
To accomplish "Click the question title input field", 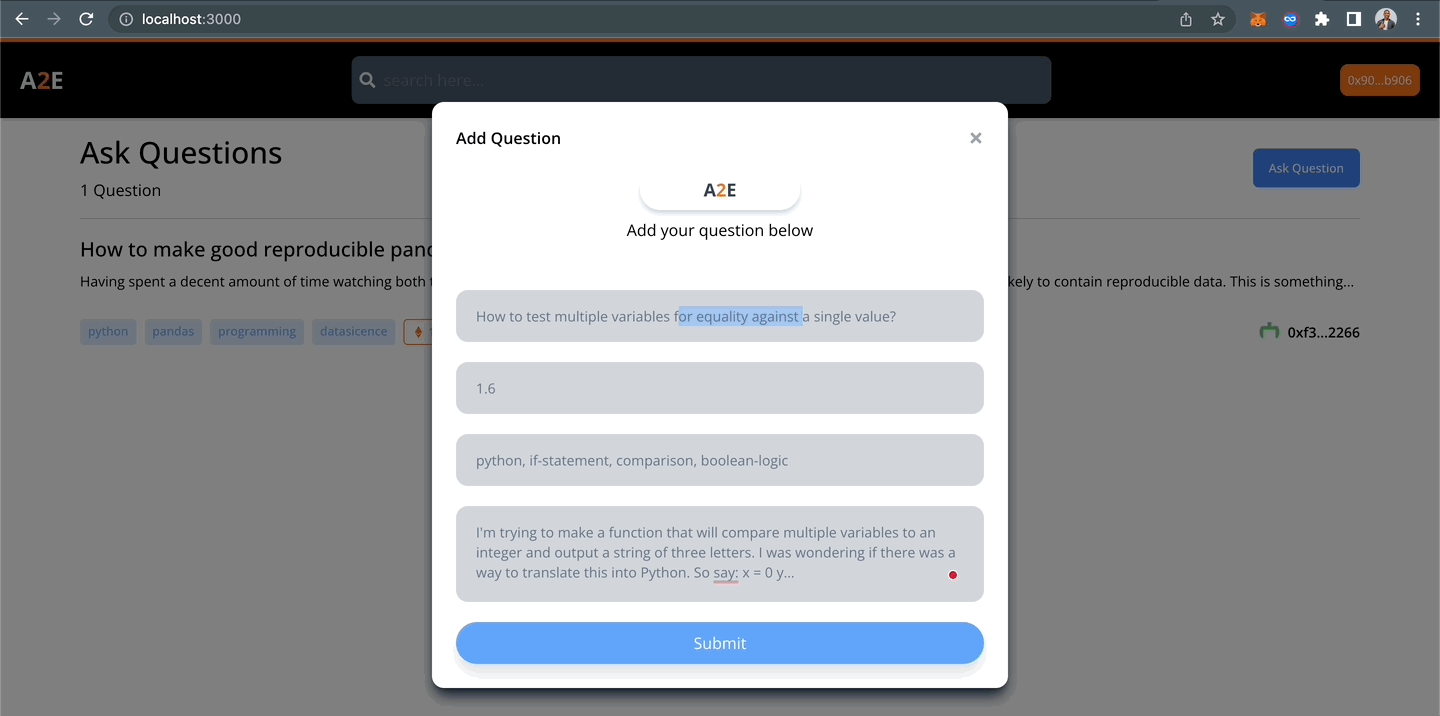I will click(x=720, y=316).
